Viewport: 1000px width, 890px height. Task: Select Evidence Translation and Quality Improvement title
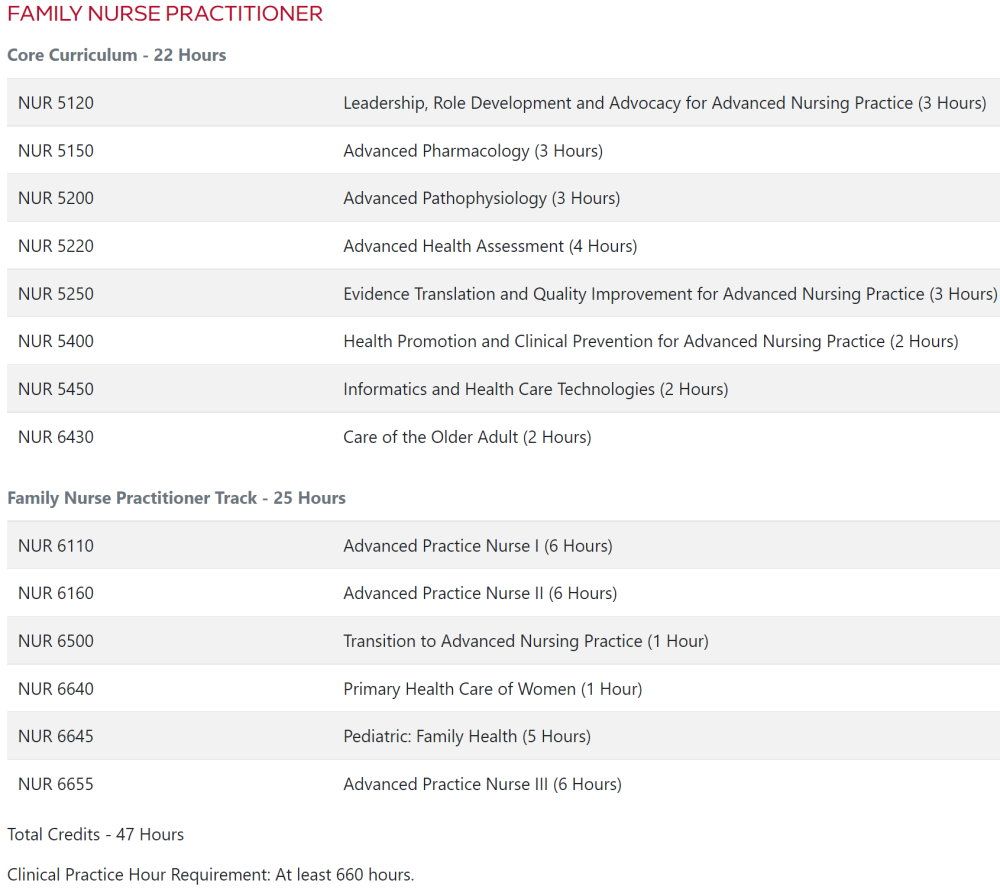[670, 294]
